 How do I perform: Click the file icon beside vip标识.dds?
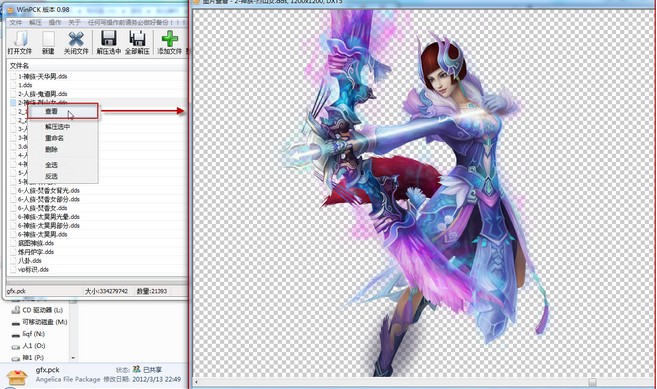13,270
